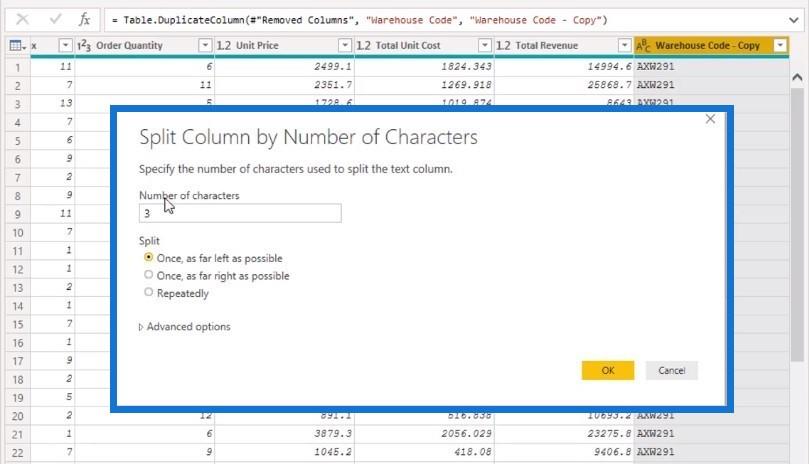809x464 pixels.
Task: Click Order Quantity whole-number type icon
Action: click(84, 45)
